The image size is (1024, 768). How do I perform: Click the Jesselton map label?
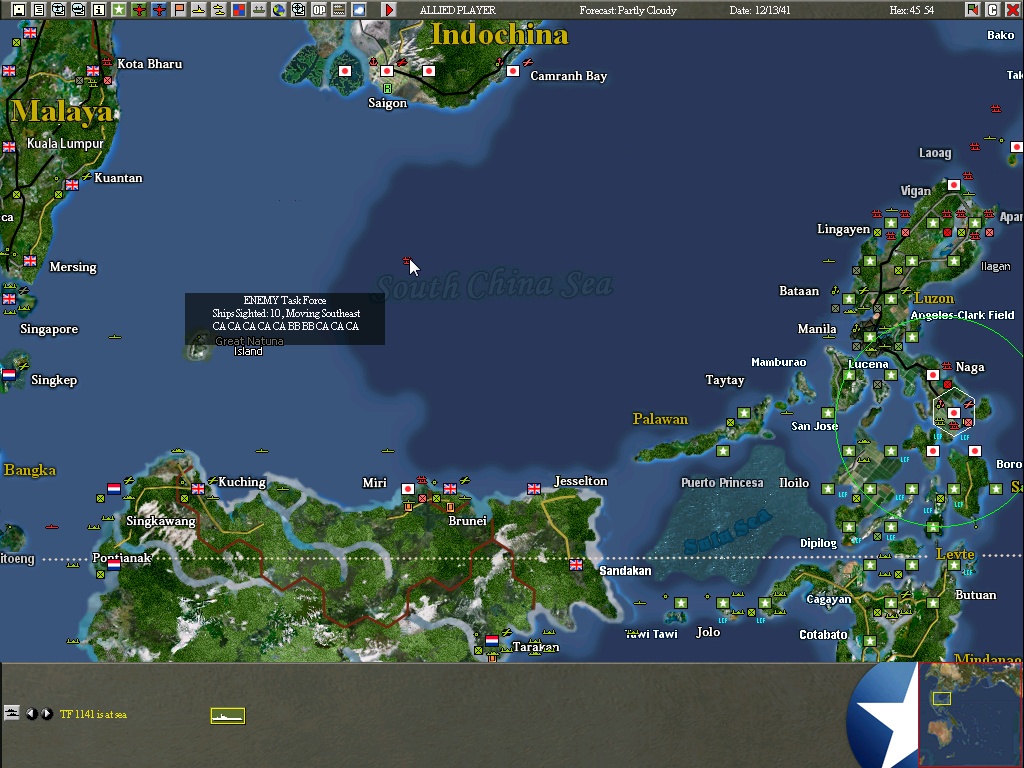pos(581,481)
